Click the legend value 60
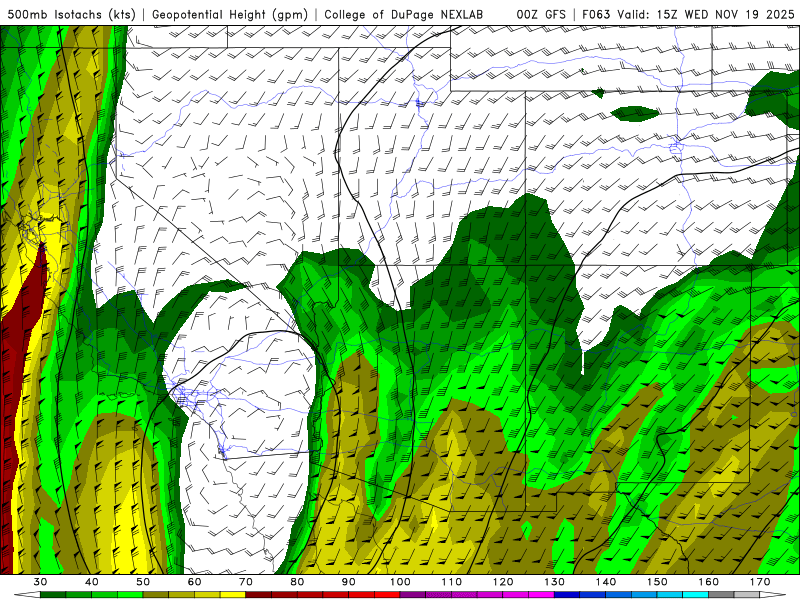The image size is (800, 600). tap(194, 582)
